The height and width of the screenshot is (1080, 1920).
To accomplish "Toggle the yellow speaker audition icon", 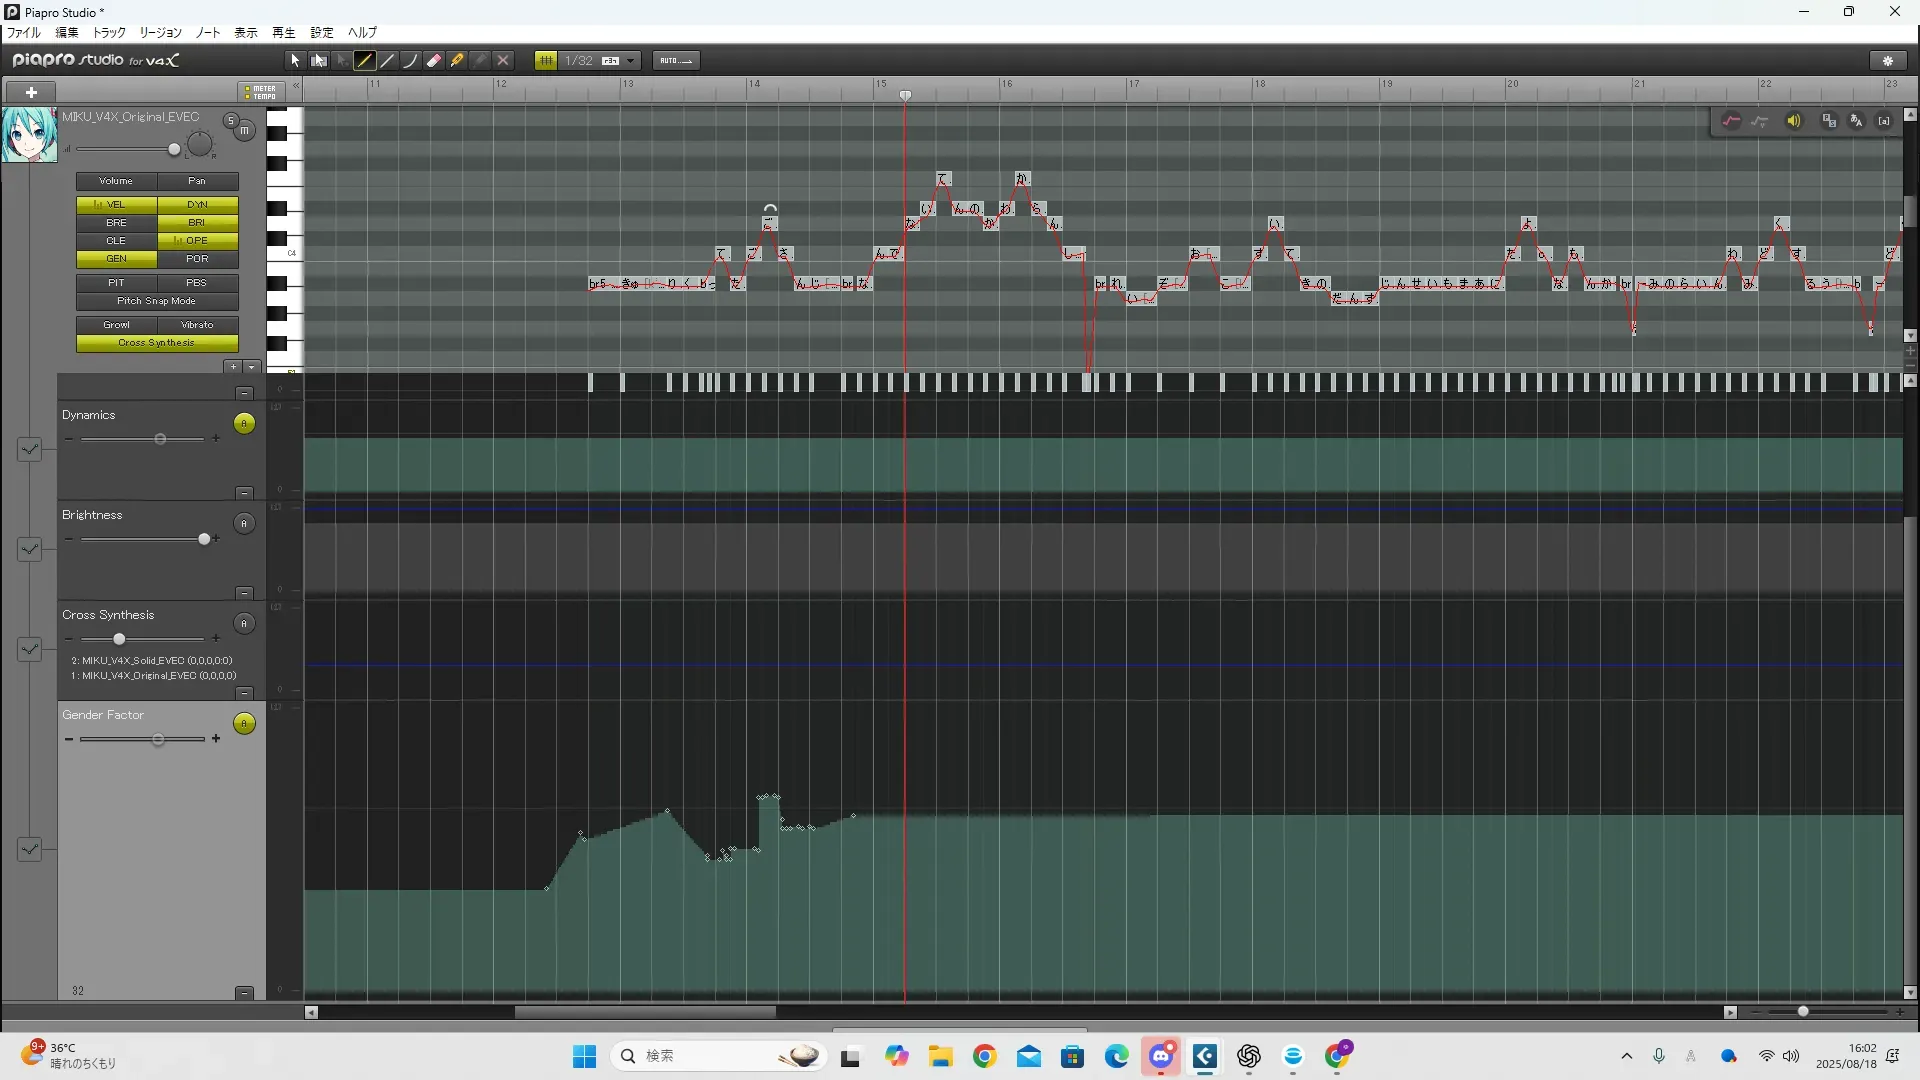I will click(x=1794, y=121).
